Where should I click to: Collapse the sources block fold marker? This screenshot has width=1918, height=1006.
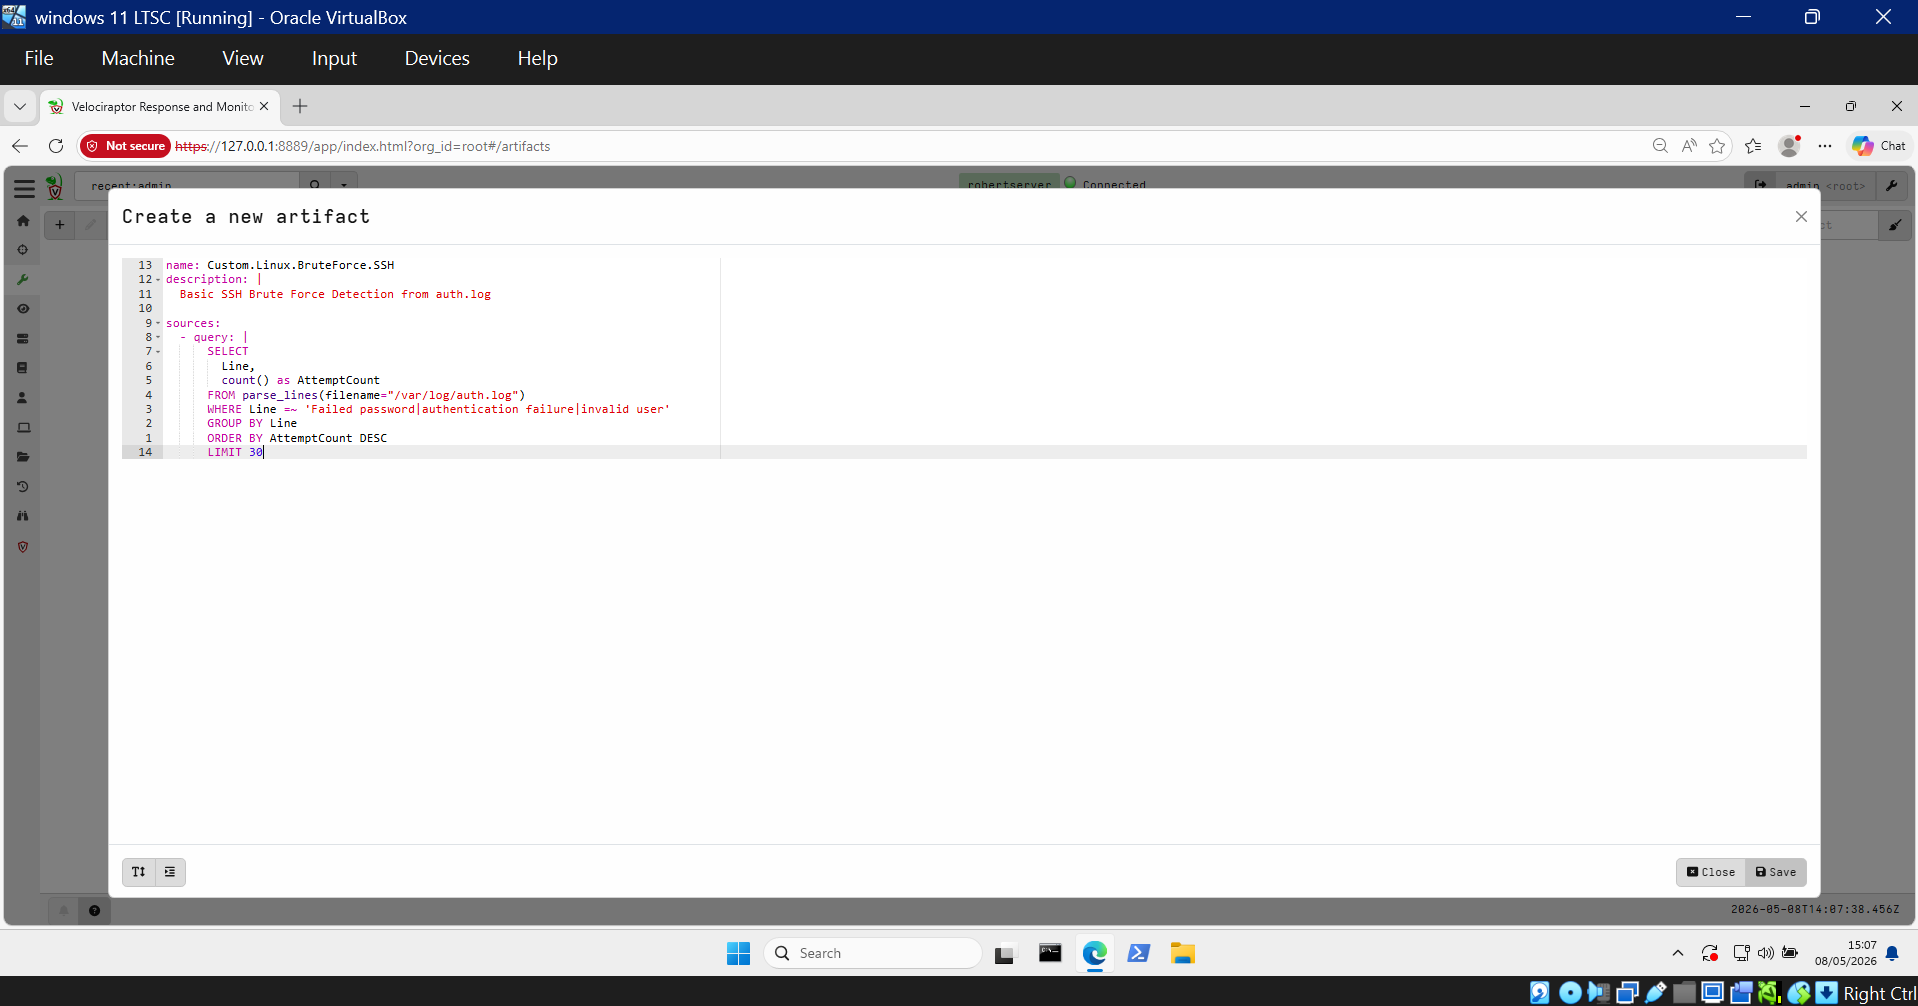click(x=158, y=323)
